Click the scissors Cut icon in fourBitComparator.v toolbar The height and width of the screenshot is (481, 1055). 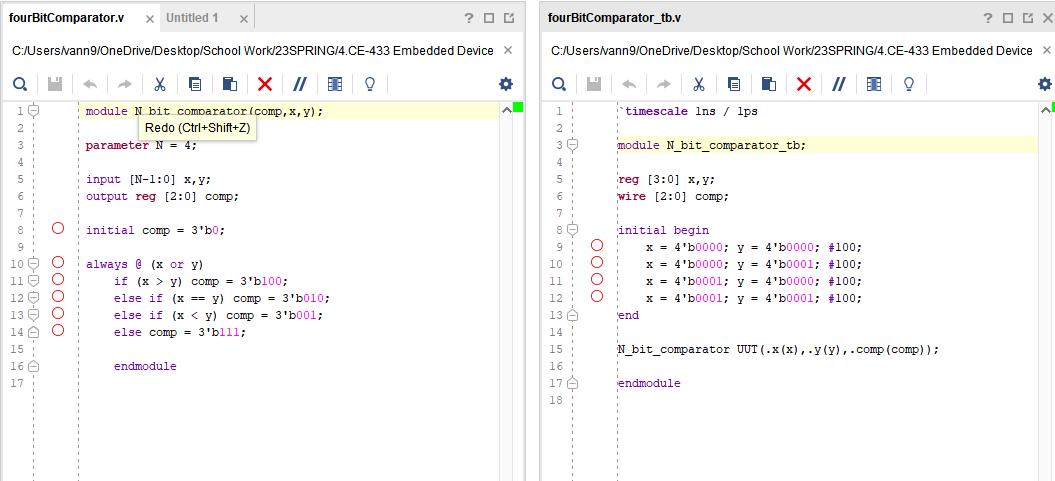[x=159, y=84]
